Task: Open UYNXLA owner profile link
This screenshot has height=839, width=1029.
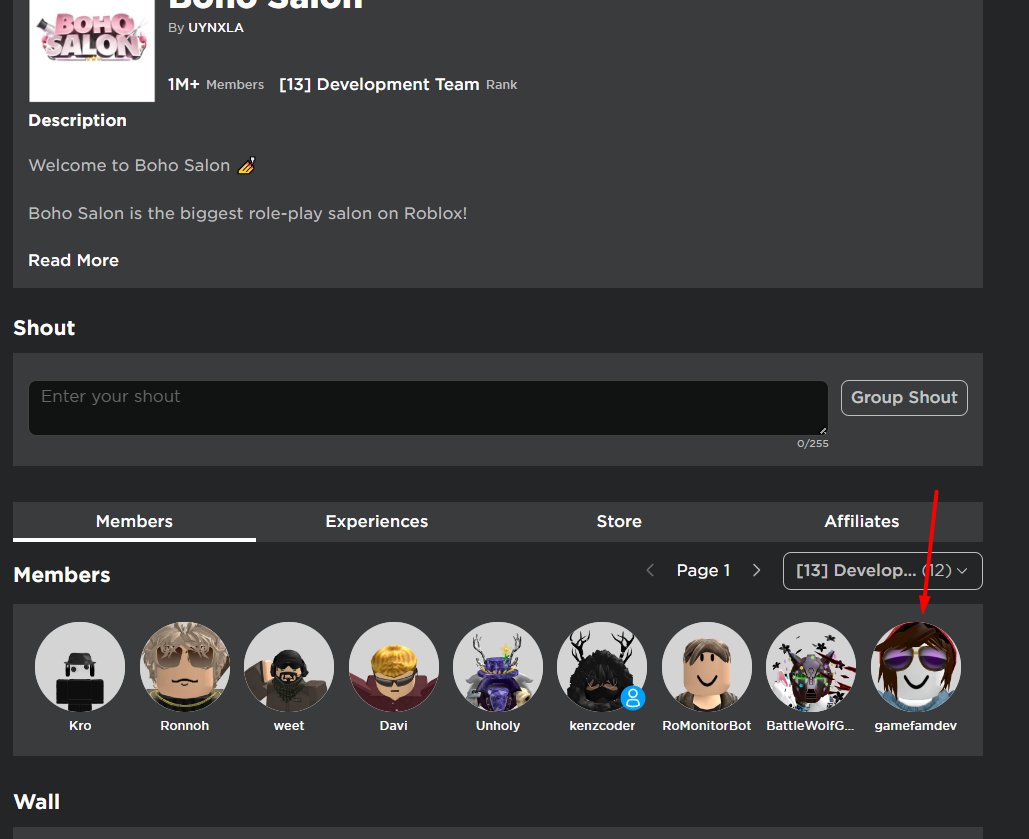Action: coord(216,28)
